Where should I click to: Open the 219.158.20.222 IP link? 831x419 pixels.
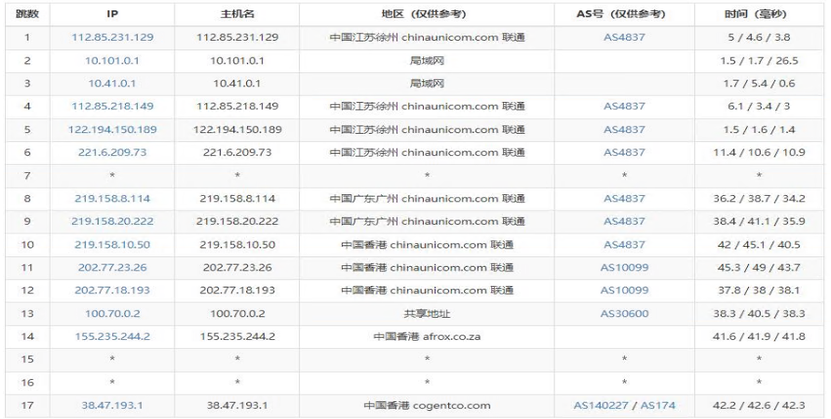(x=112, y=221)
